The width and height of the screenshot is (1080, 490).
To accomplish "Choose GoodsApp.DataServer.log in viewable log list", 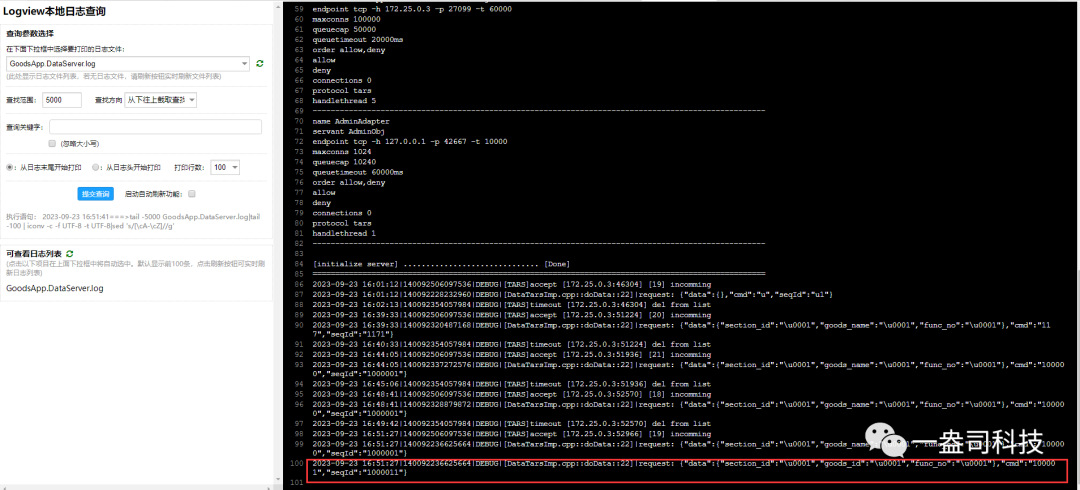I will pos(55,288).
